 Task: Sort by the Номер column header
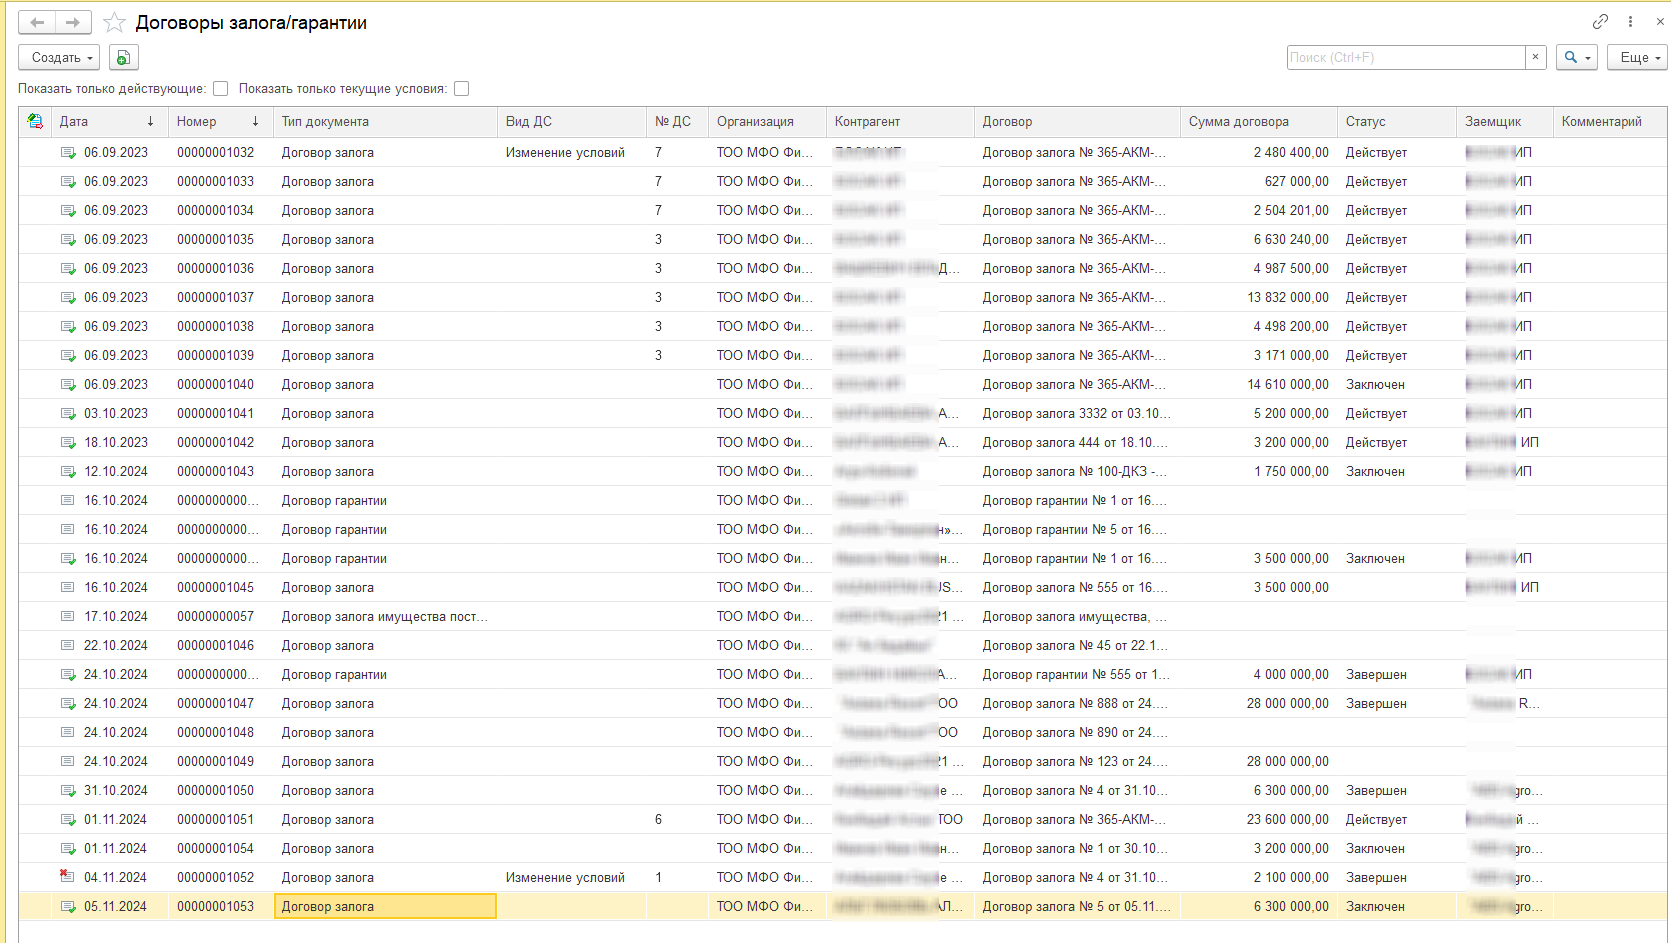(220, 121)
